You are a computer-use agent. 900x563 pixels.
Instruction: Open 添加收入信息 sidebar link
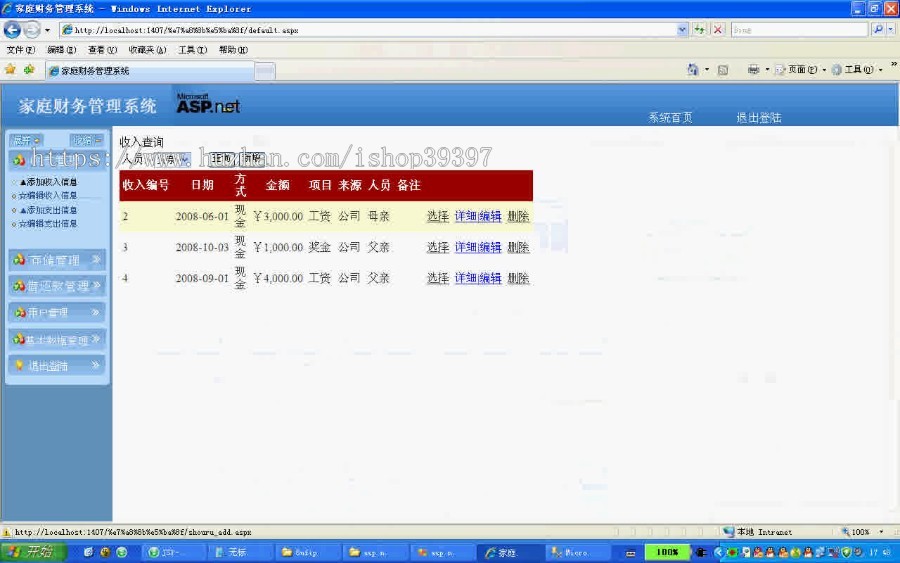[x=48, y=182]
